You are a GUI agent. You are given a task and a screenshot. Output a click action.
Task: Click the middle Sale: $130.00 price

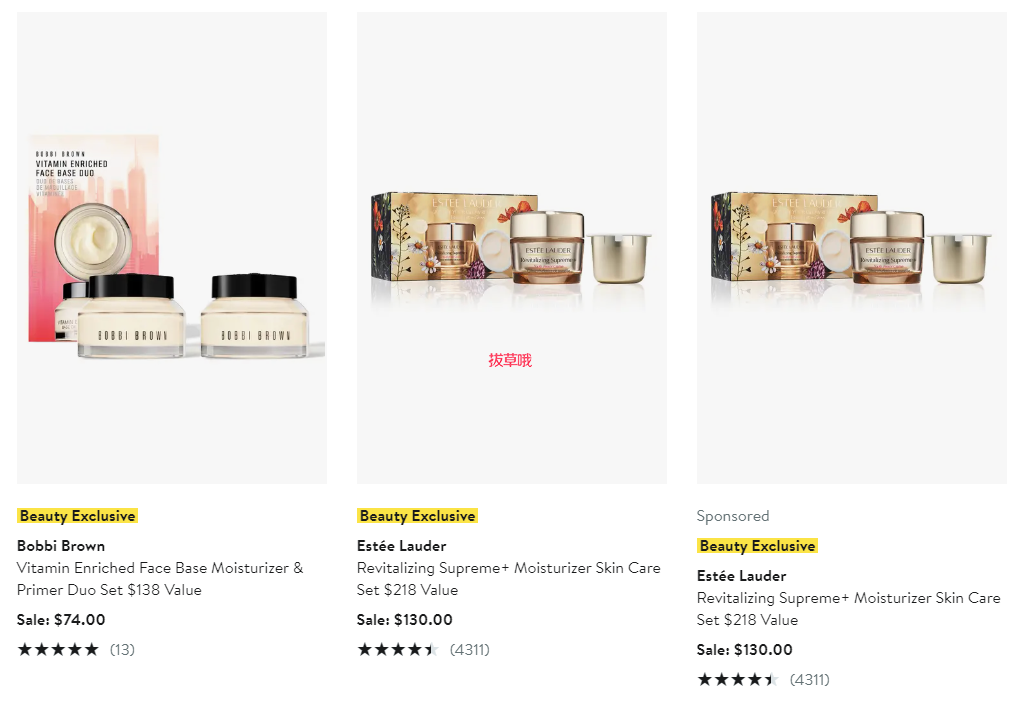[405, 620]
